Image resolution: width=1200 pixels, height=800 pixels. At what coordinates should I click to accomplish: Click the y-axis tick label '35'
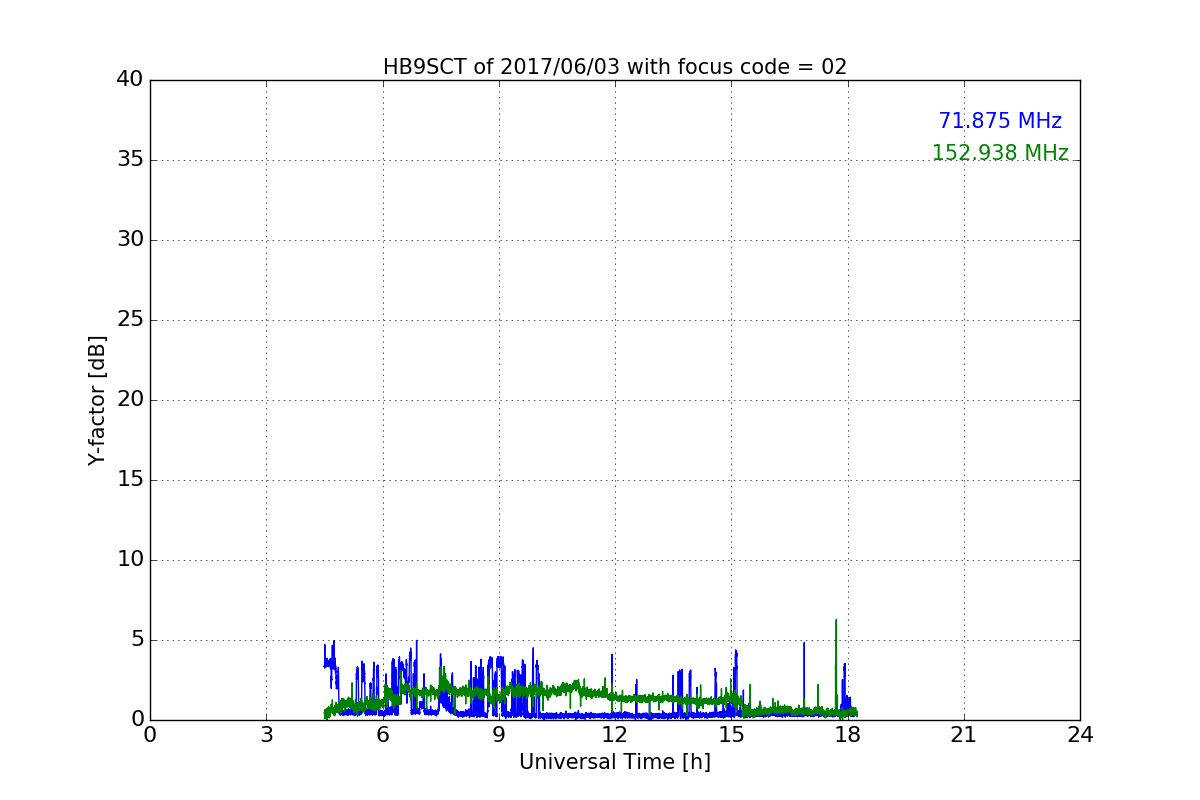[x=130, y=160]
